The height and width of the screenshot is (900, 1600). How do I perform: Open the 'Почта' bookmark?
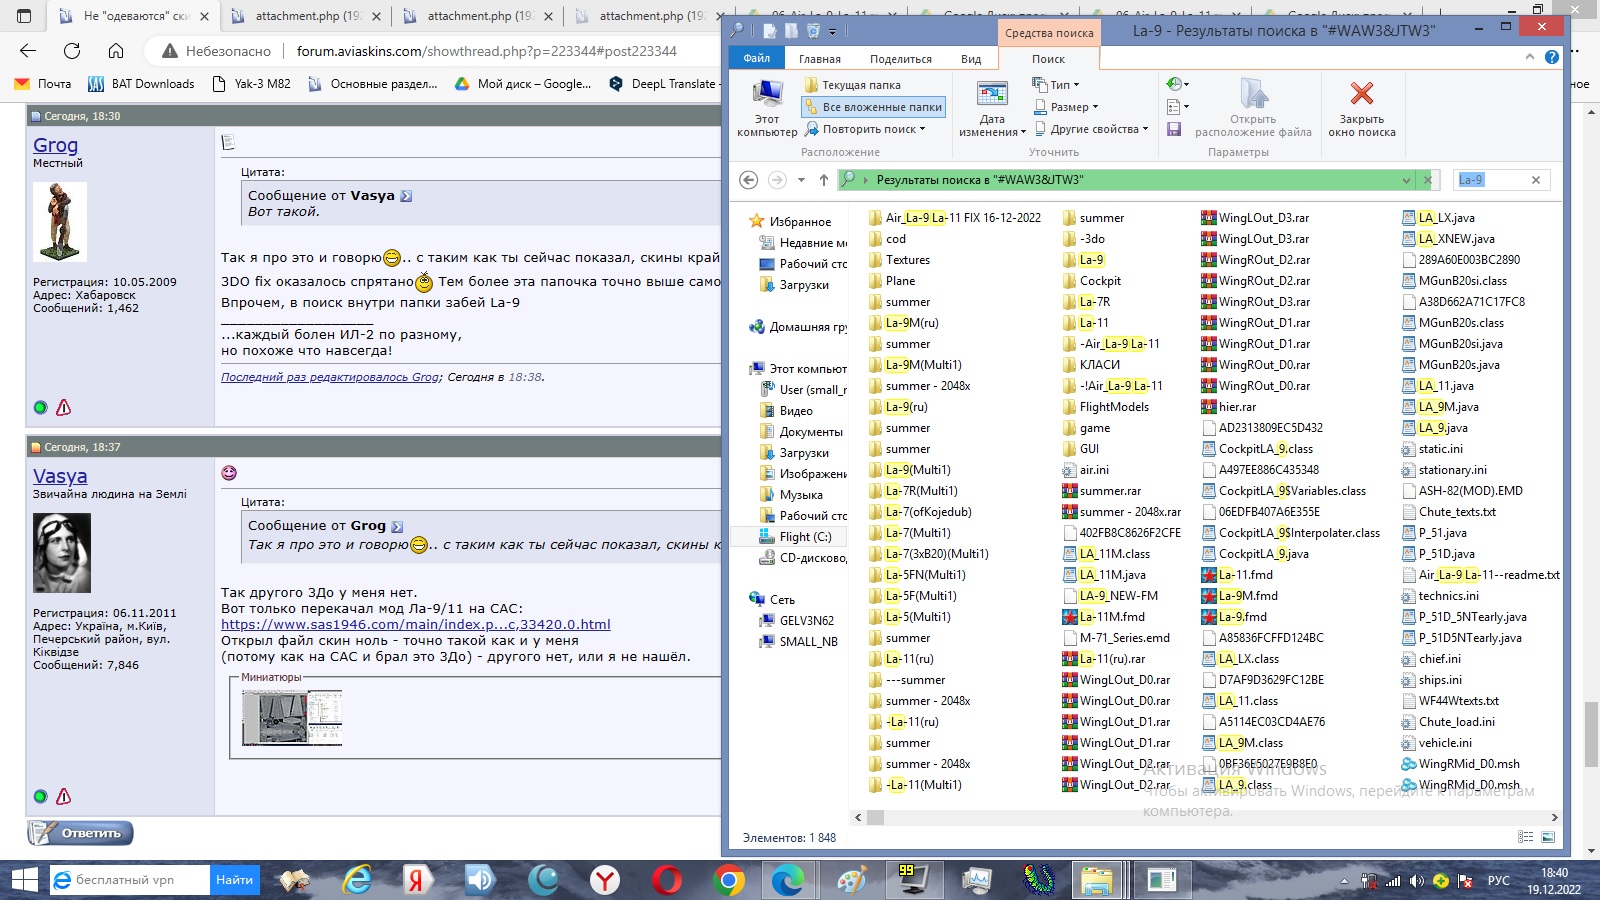(43, 84)
